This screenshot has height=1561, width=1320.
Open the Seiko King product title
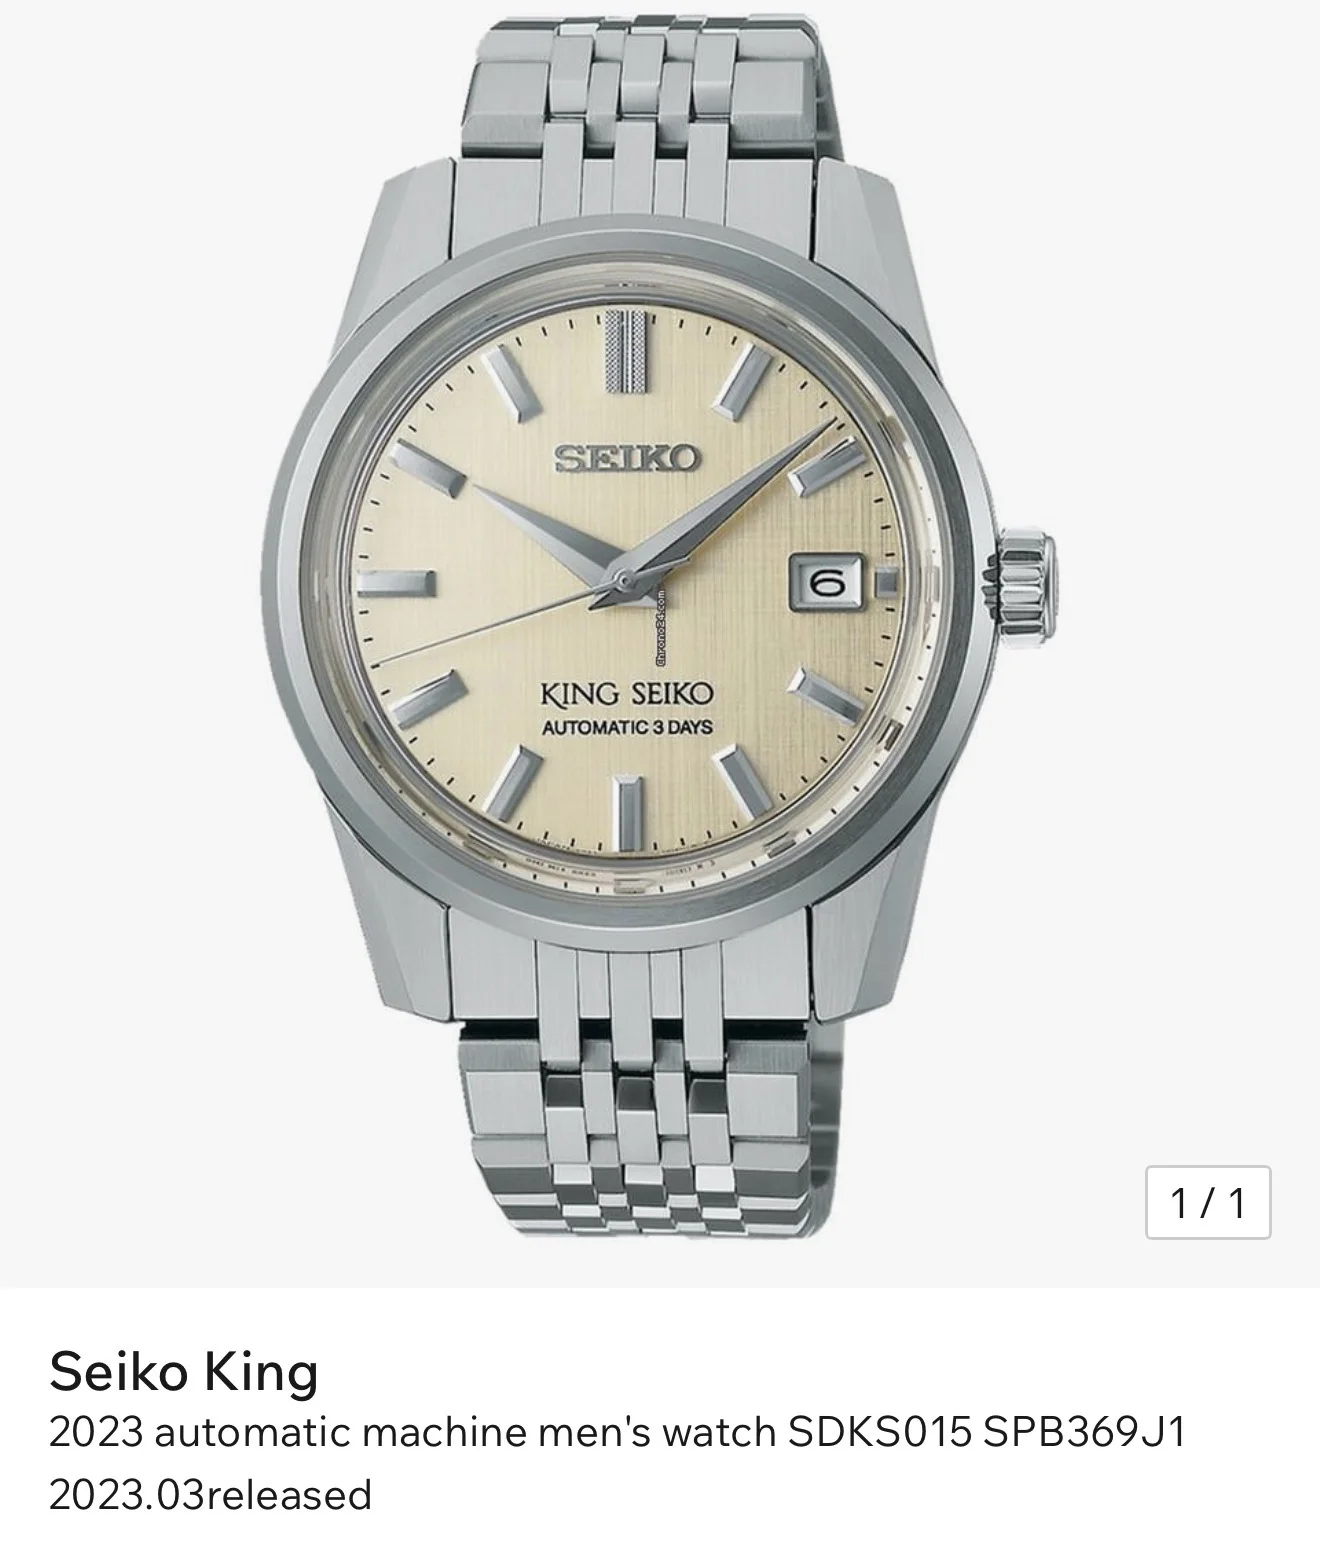(184, 1371)
